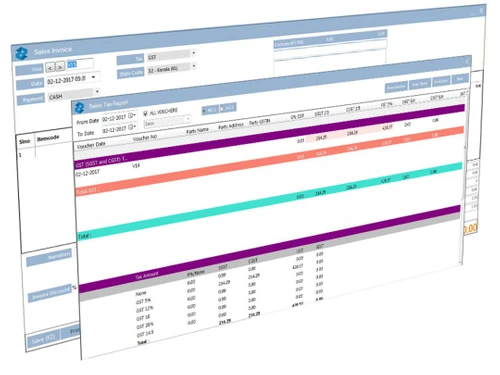500x375 pixels.
Task: Open the From Date calendar picker
Action: 132,115
